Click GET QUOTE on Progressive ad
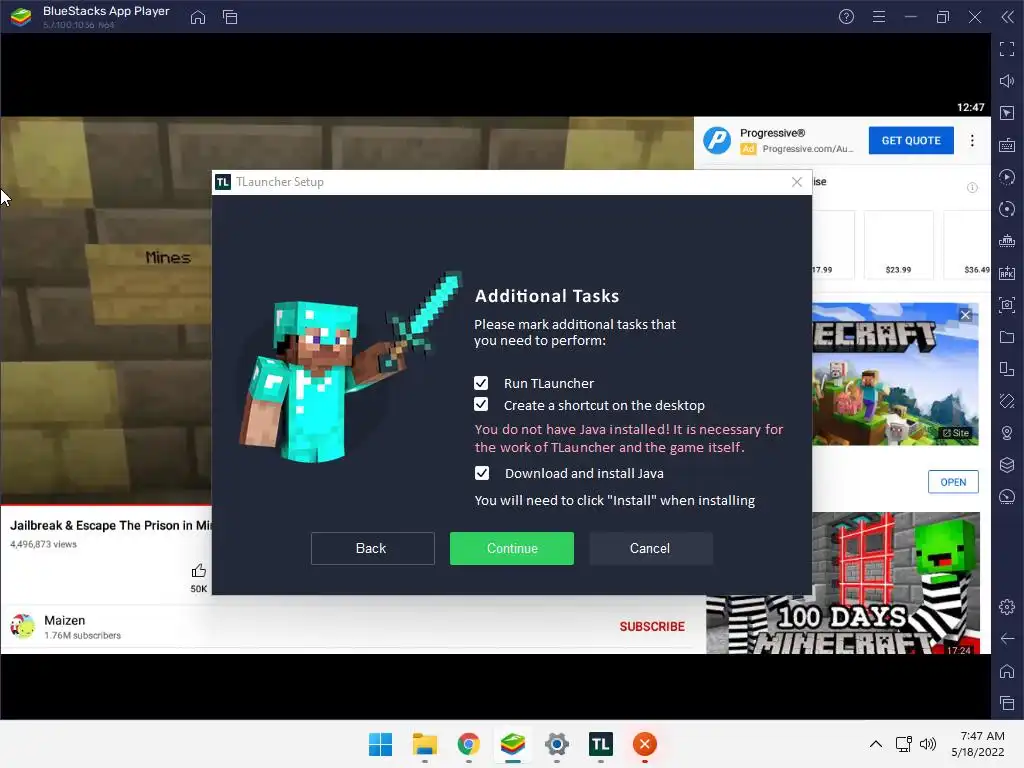Viewport: 1024px width, 768px height. click(x=911, y=140)
